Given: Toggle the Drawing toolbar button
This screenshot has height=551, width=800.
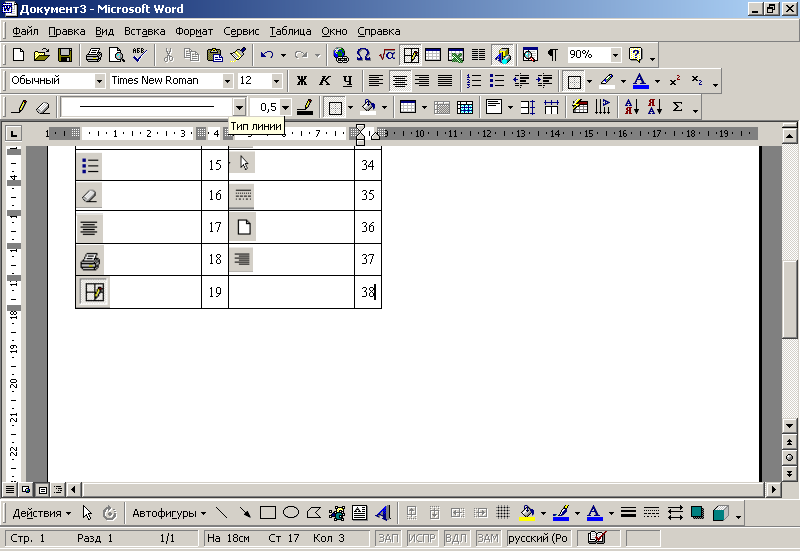Looking at the screenshot, I should point(502,55).
